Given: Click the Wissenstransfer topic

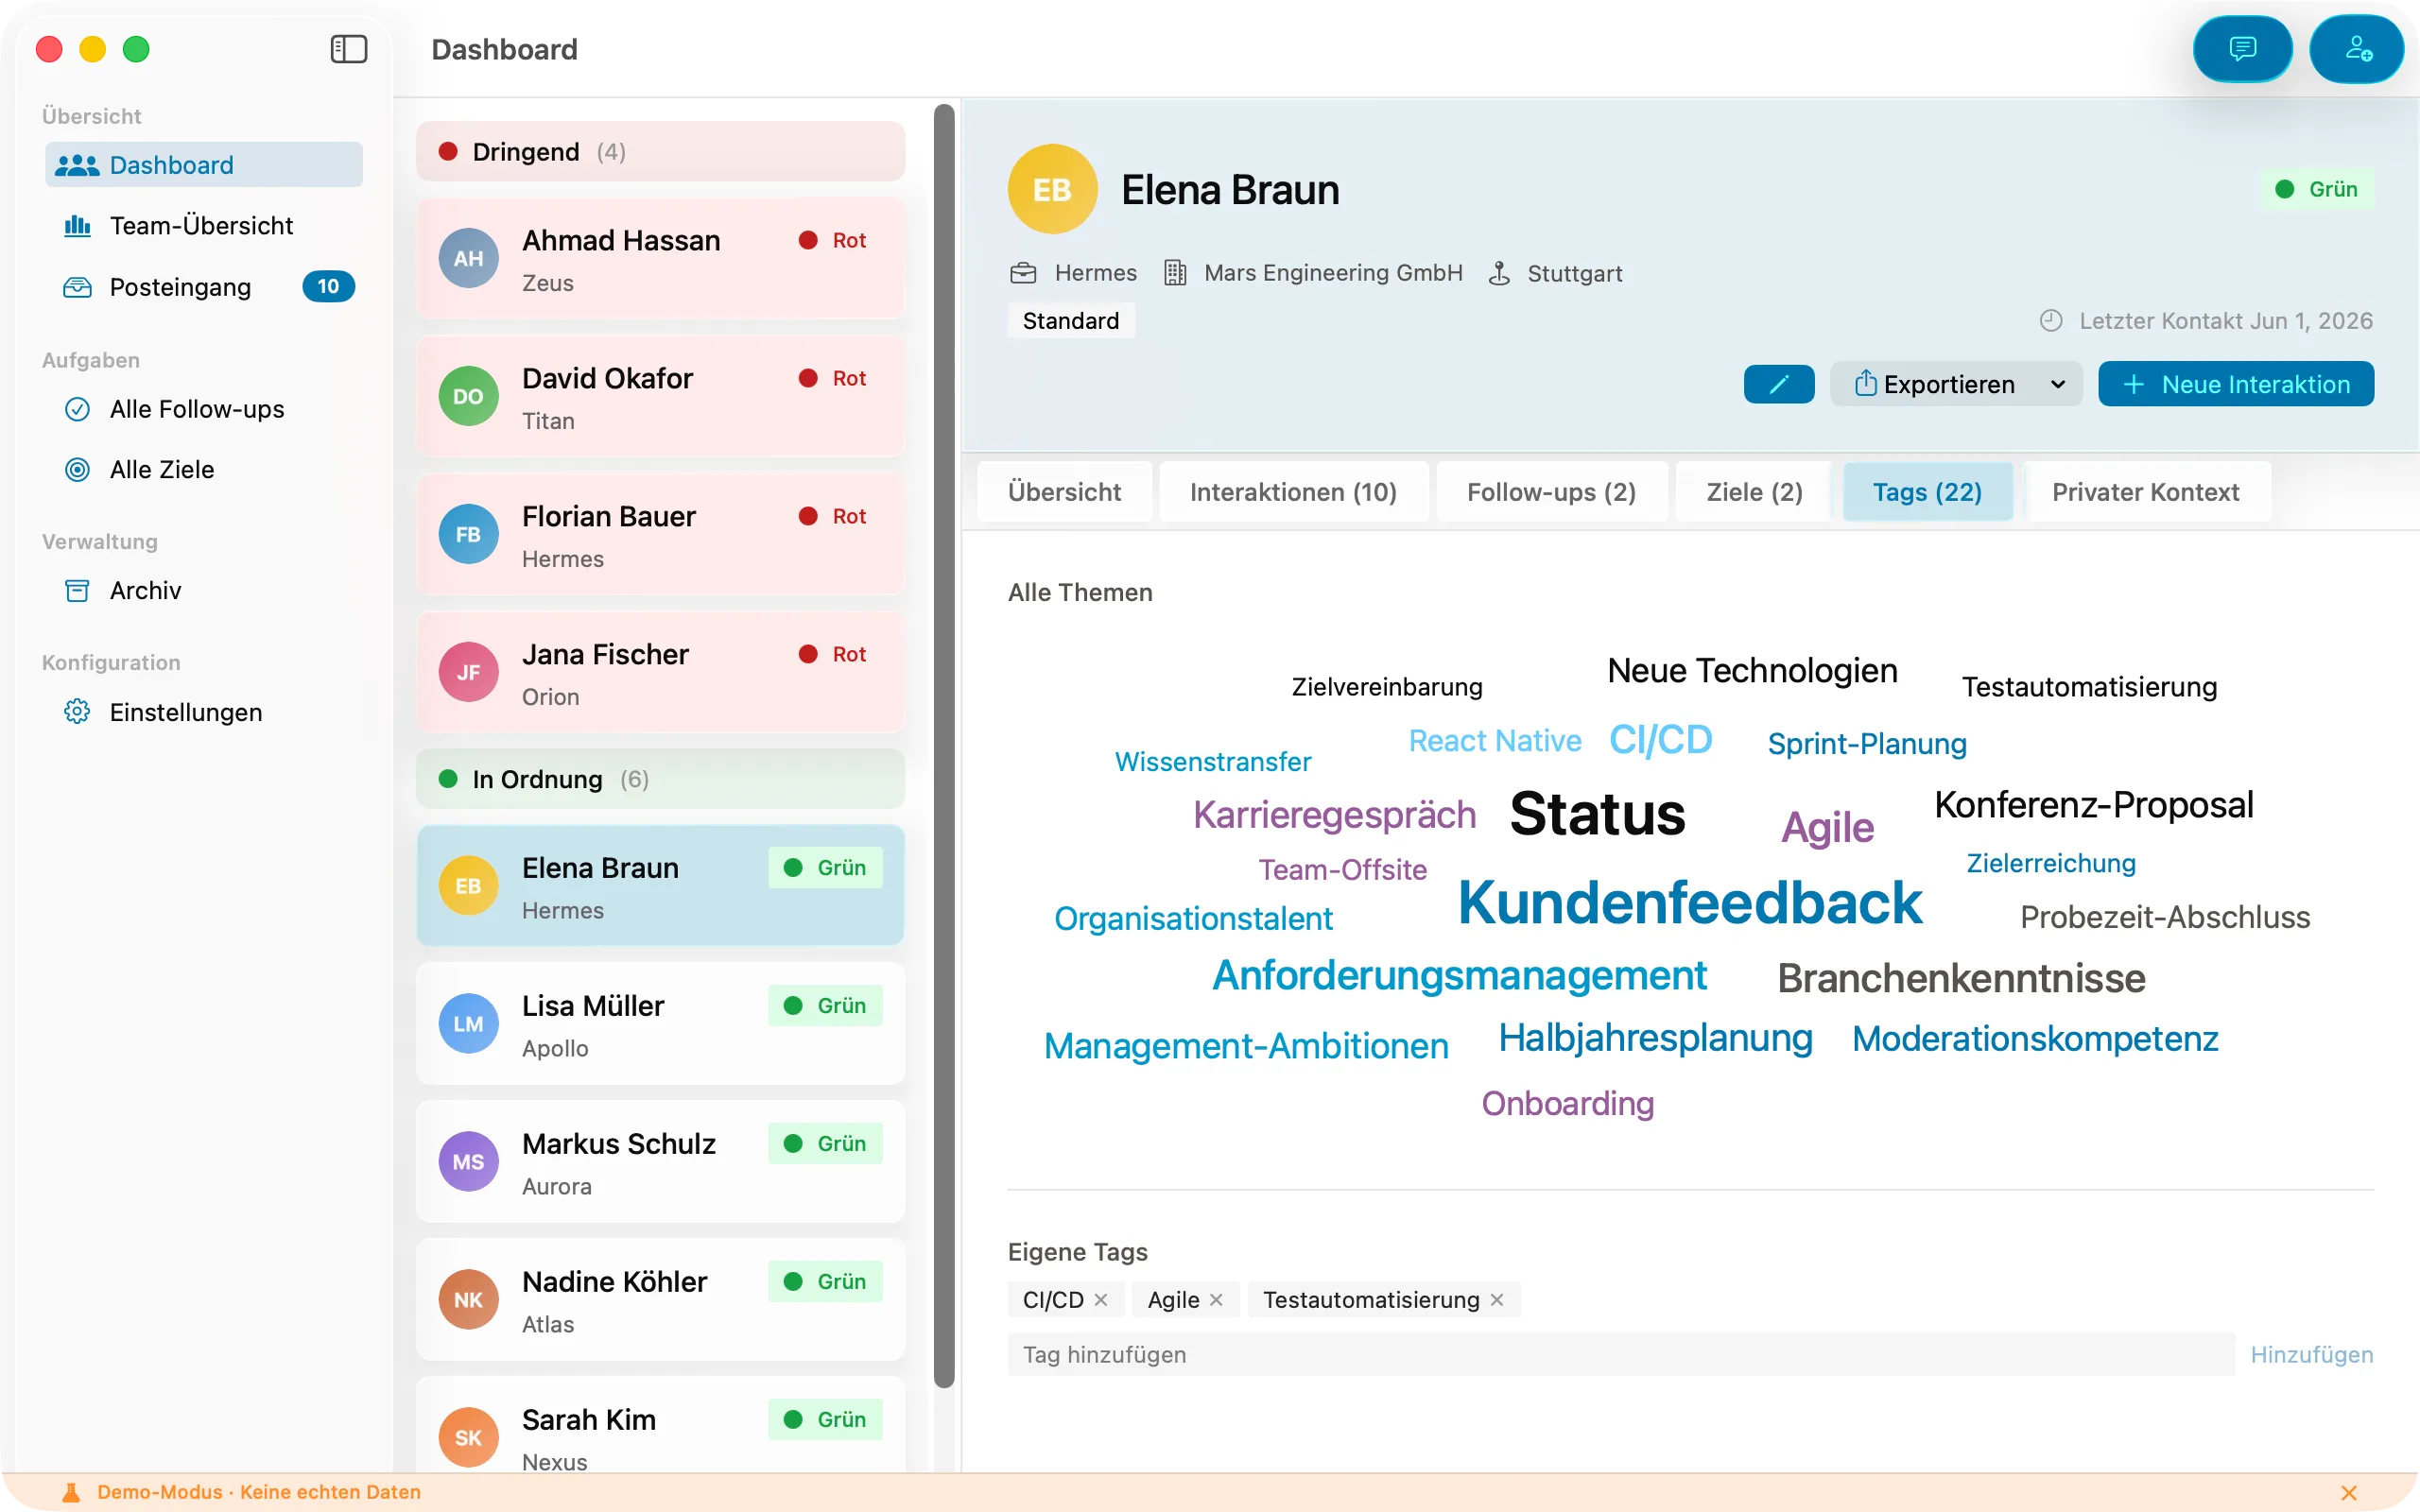Looking at the screenshot, I should pyautogui.click(x=1212, y=762).
